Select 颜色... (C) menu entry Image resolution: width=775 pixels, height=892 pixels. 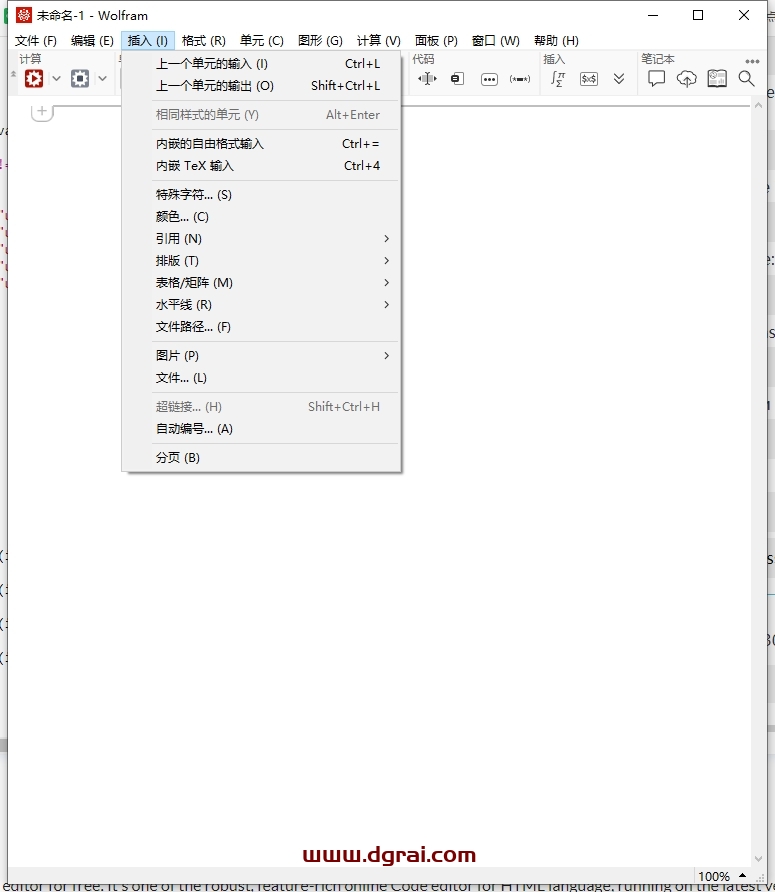tap(182, 217)
